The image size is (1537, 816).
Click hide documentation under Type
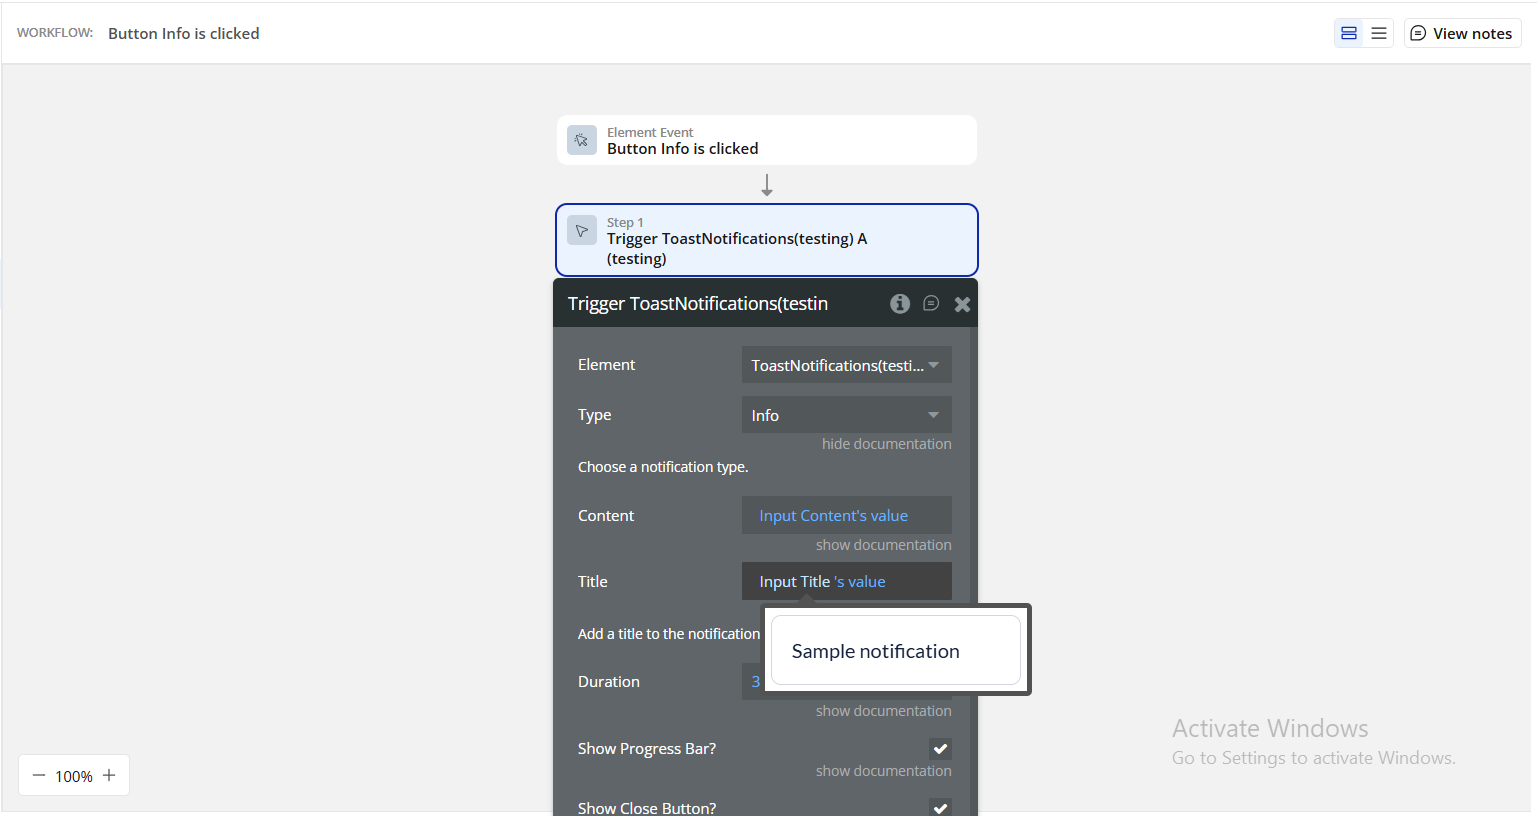(x=886, y=444)
